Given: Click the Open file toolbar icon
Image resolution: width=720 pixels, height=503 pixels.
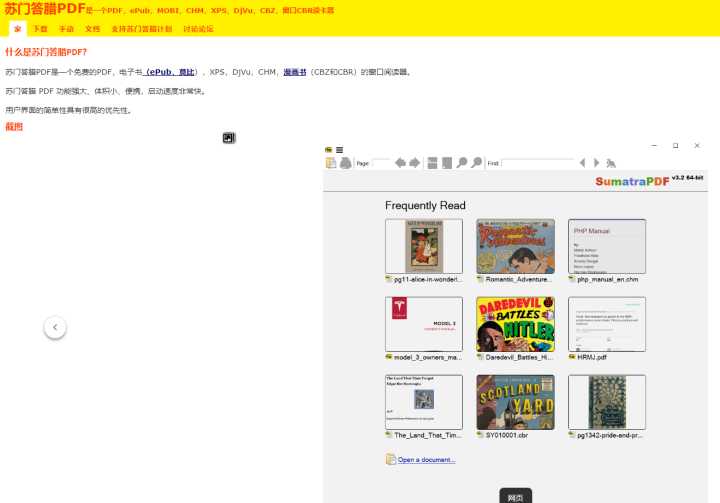Looking at the screenshot, I should (331, 163).
